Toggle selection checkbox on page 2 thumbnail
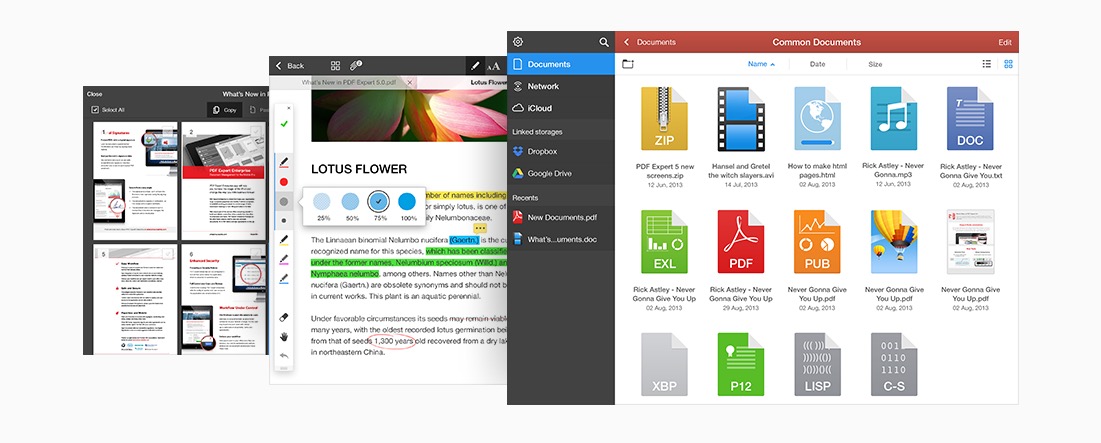 point(256,131)
